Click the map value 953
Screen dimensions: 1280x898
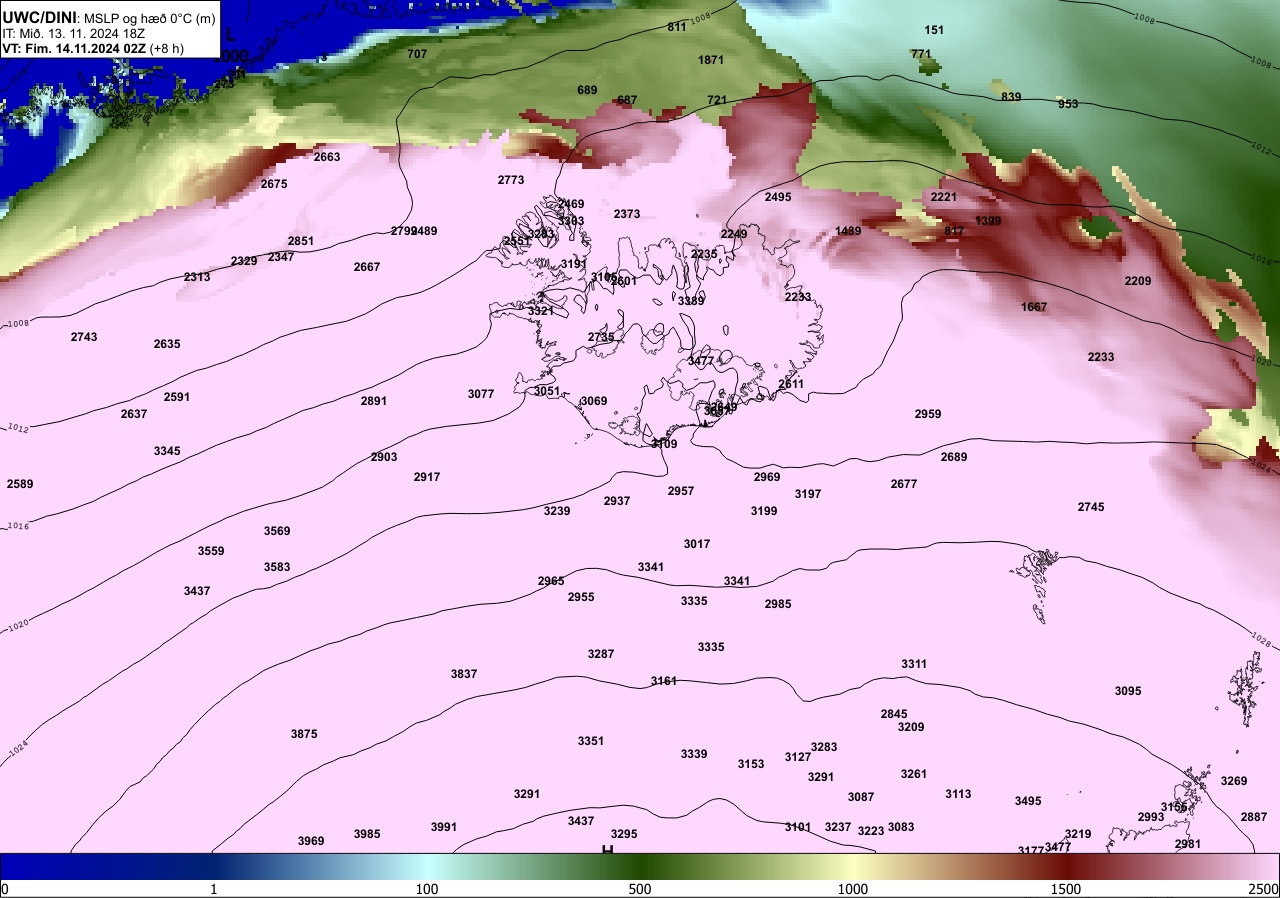(1068, 104)
